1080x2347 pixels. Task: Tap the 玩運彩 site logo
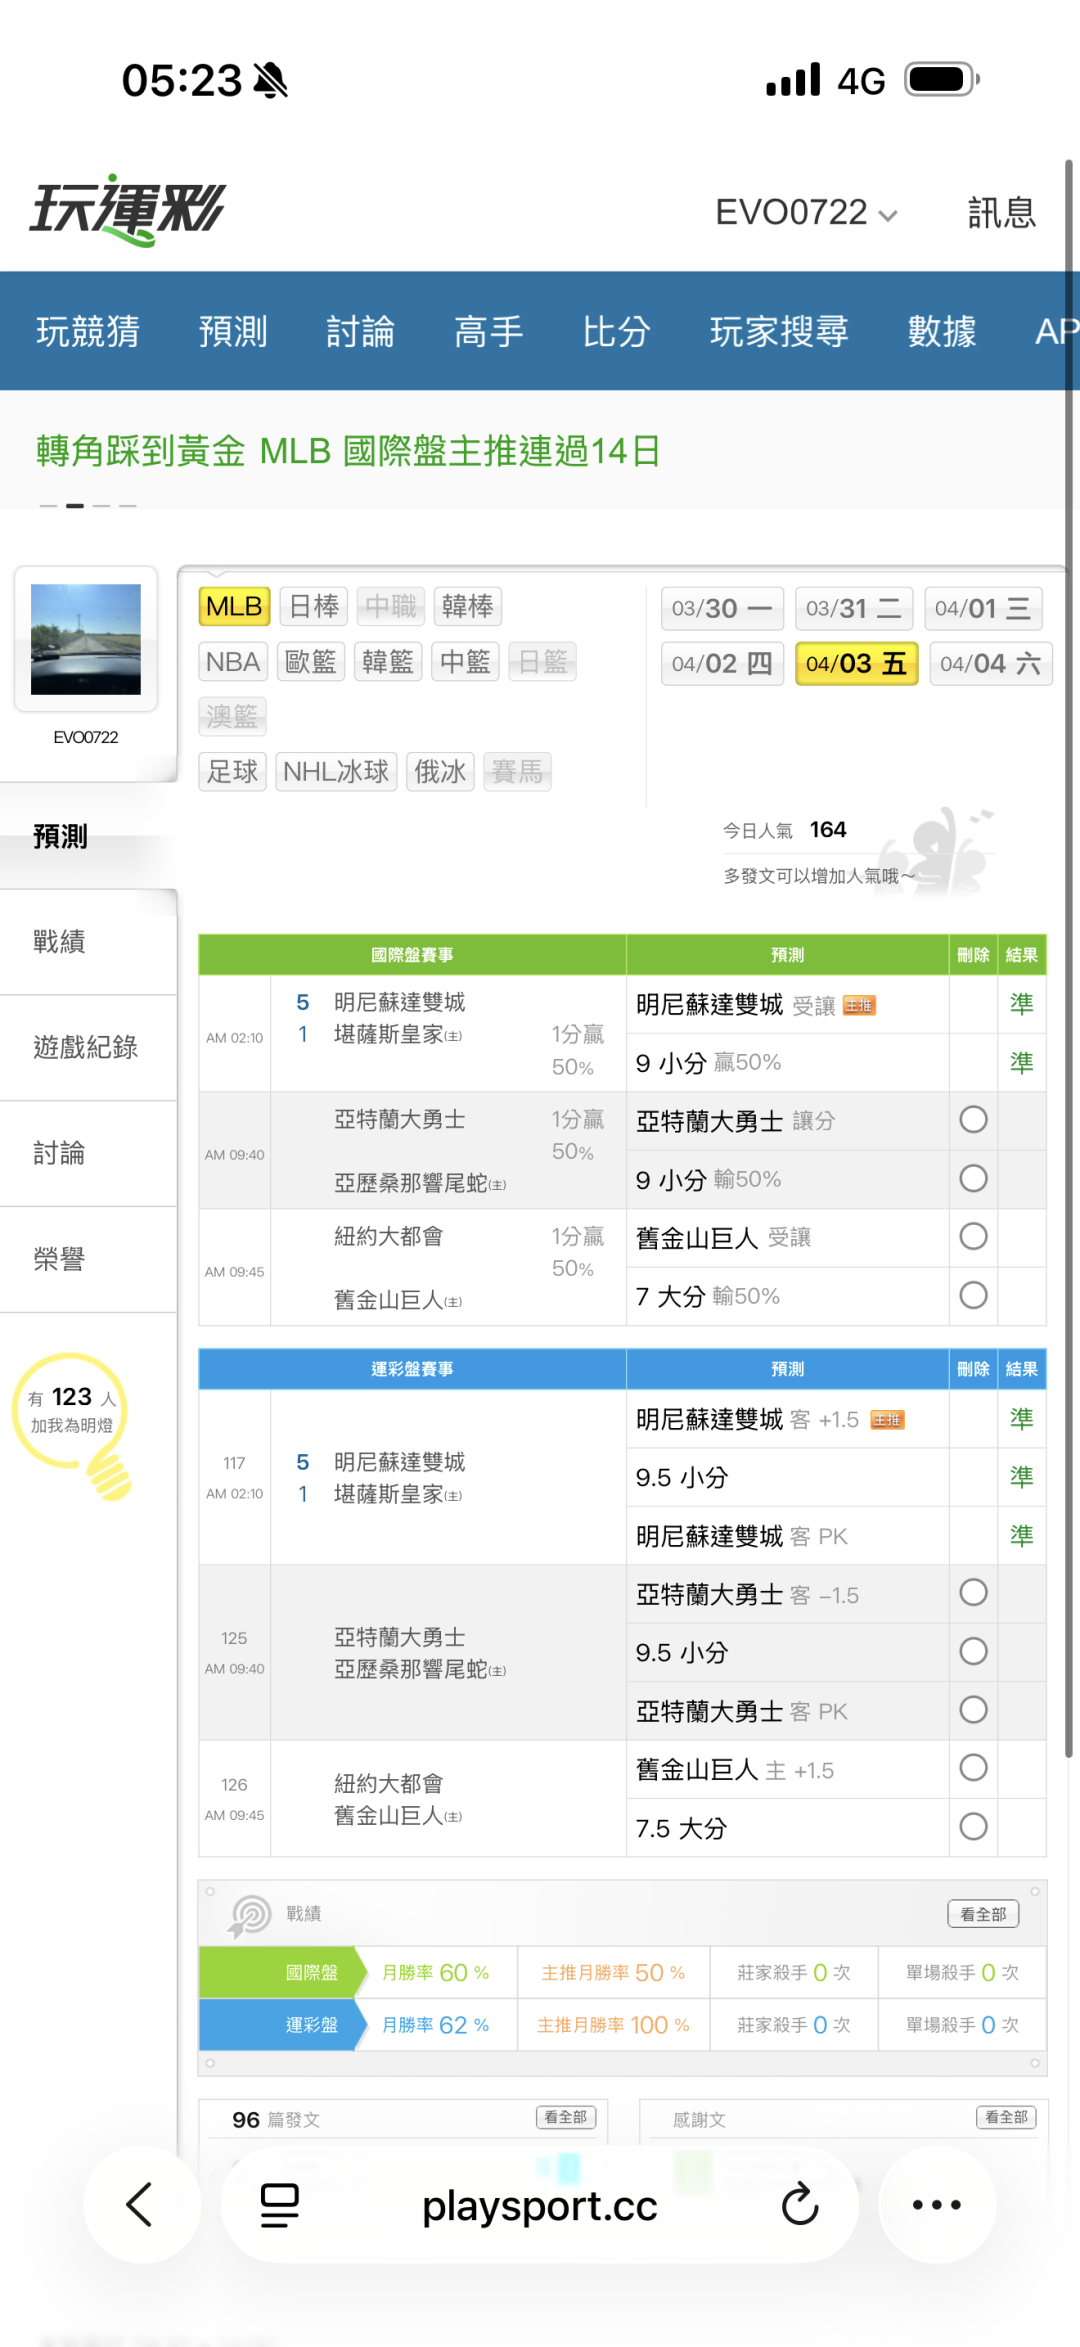point(127,209)
